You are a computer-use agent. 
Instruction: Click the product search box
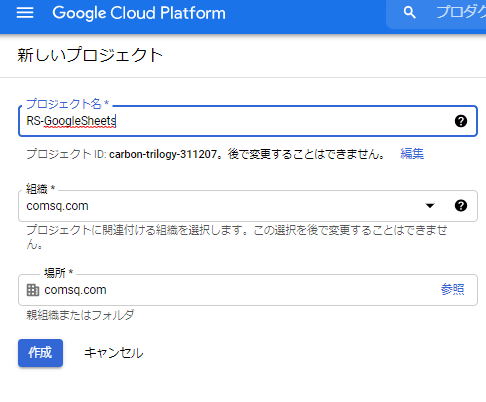436,13
